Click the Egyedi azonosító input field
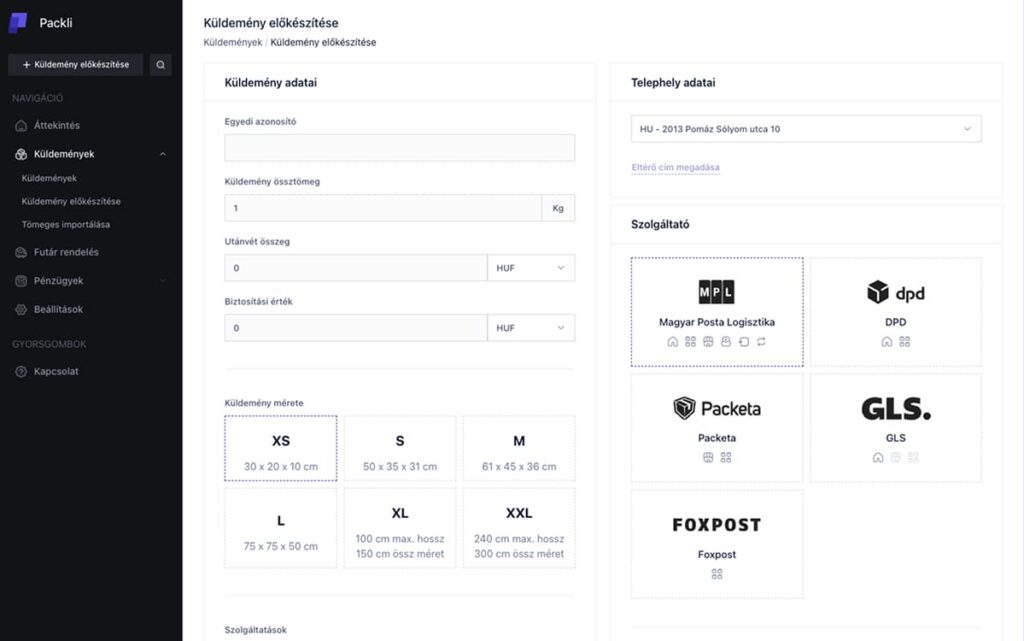The height and width of the screenshot is (641, 1024). [399, 148]
